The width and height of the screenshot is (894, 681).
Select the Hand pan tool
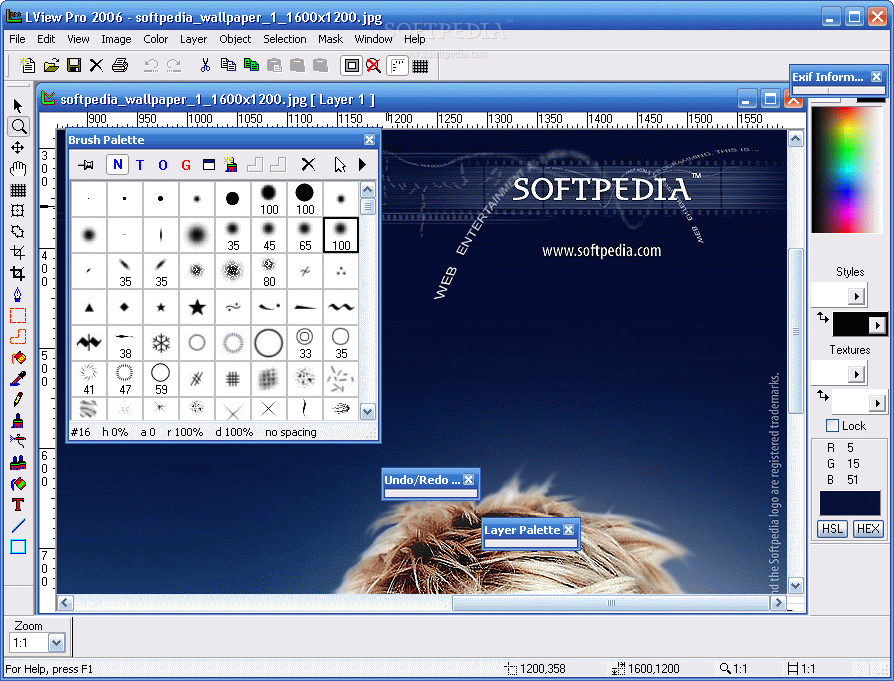(18, 169)
